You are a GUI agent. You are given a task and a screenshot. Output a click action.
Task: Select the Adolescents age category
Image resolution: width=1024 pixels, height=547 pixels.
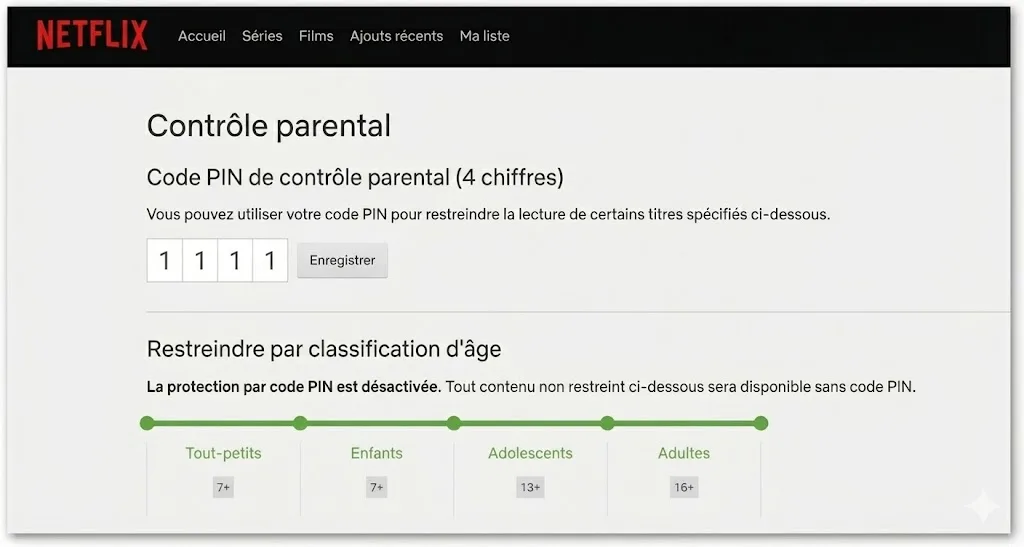pyautogui.click(x=530, y=453)
